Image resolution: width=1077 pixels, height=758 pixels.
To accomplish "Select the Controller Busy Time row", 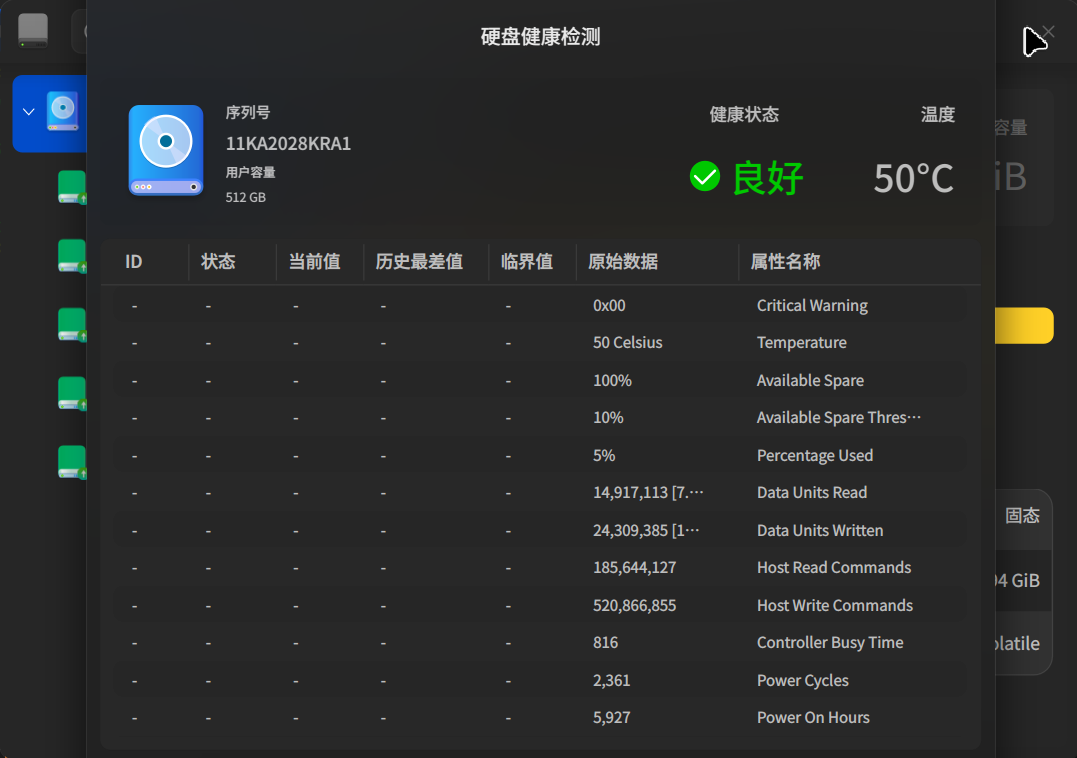I will click(540, 642).
